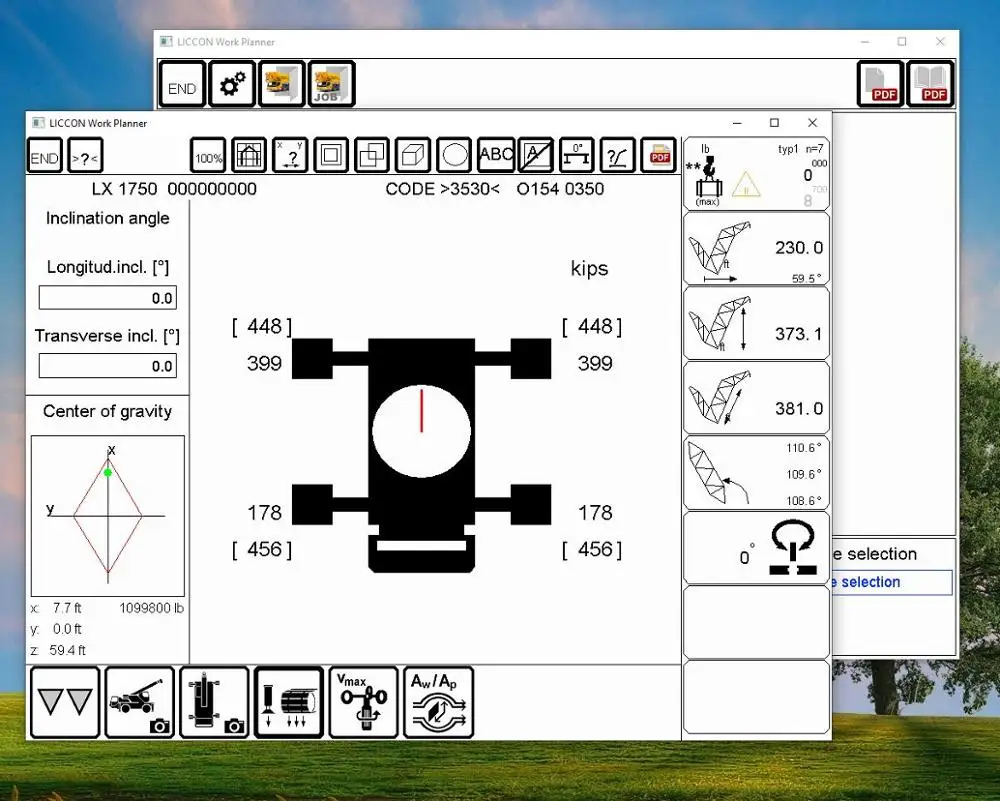This screenshot has height=801, width=1000.
Task: Click the center of gravity diagram
Action: (x=108, y=516)
